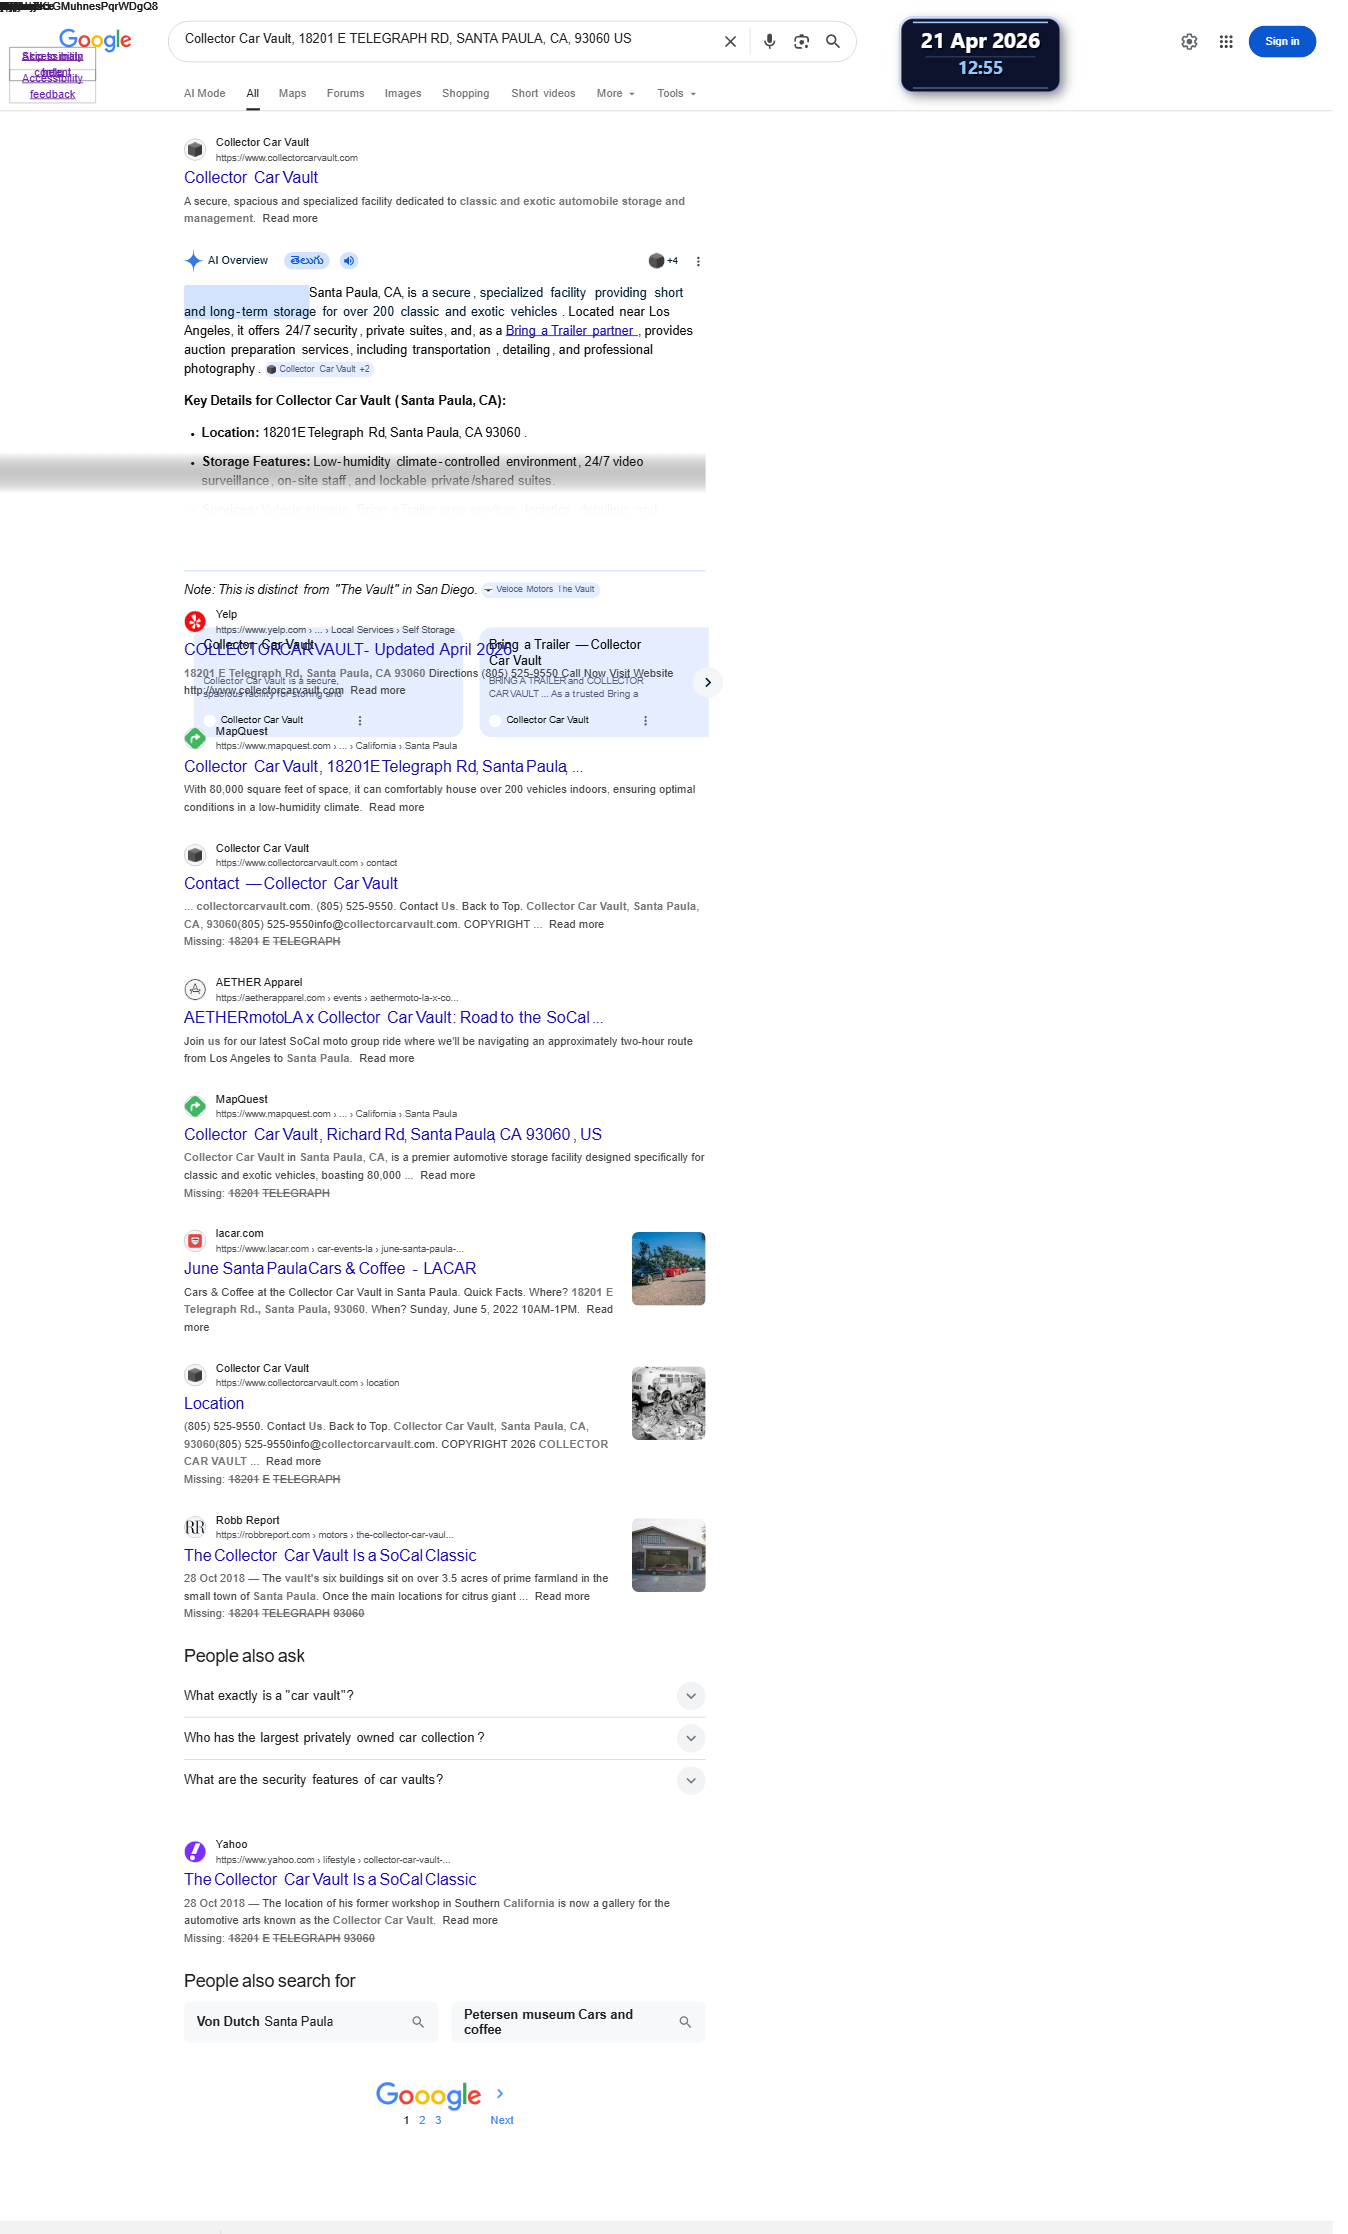Show AI Overview sources +4 icon
This screenshot has width=1348, height=2234.
[x=663, y=261]
